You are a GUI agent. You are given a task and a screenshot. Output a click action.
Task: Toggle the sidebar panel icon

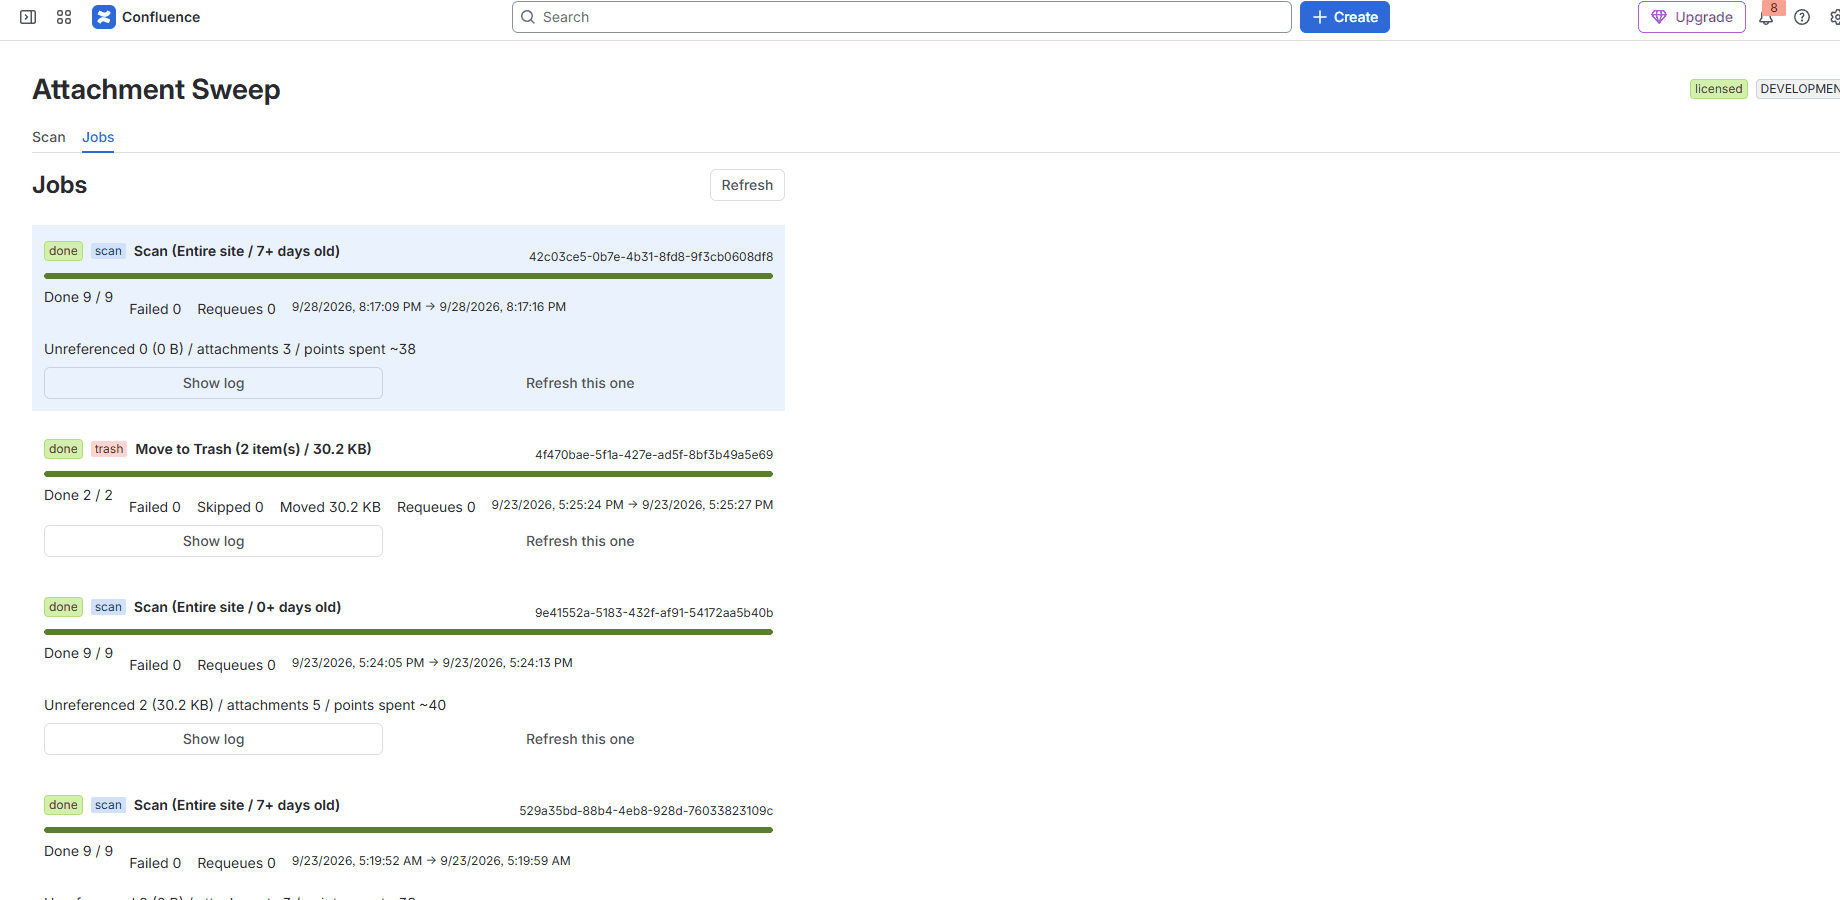pos(28,17)
